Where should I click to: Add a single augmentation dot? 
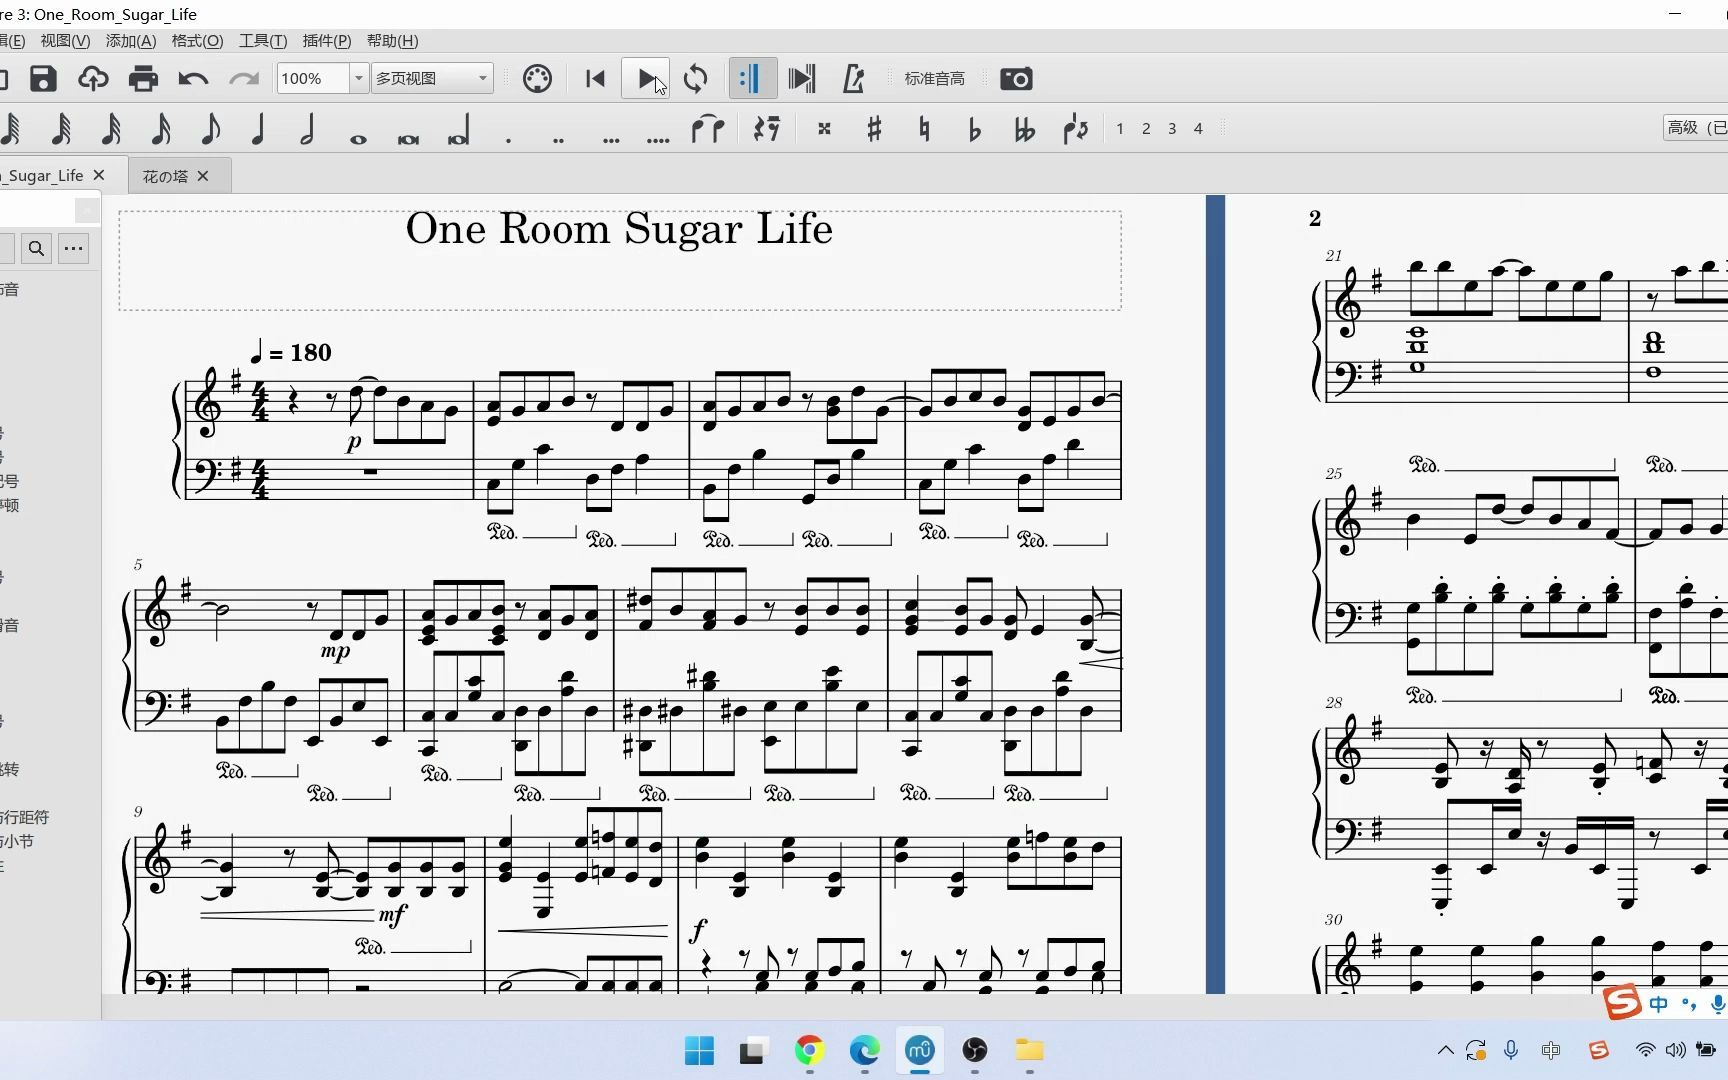508,139
